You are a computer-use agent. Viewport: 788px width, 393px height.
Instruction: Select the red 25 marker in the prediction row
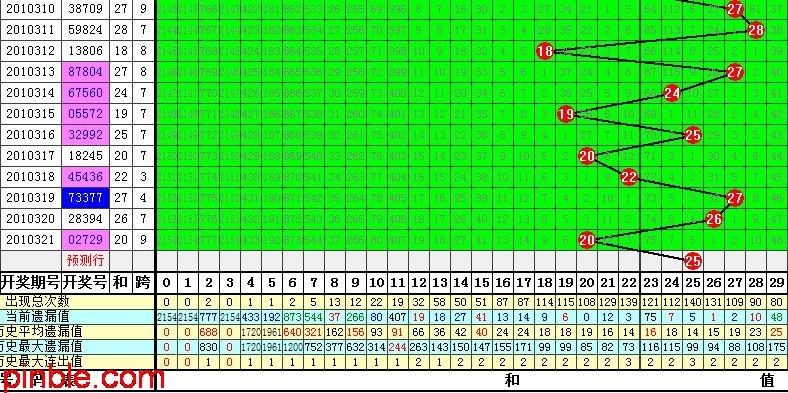coord(693,260)
